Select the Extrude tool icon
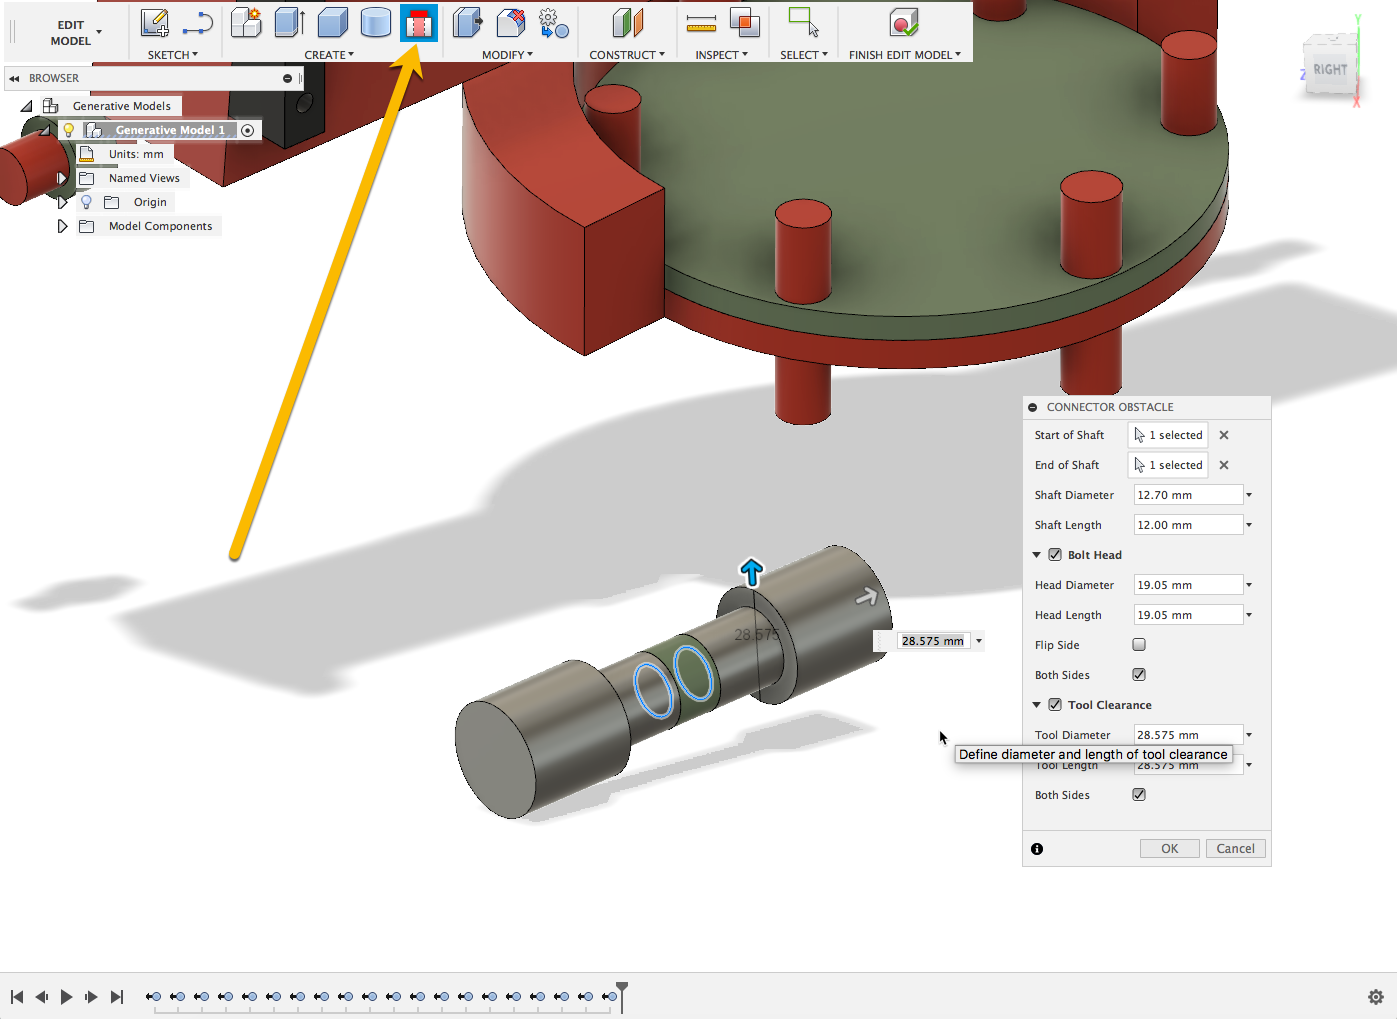1397x1019 pixels. (289, 23)
